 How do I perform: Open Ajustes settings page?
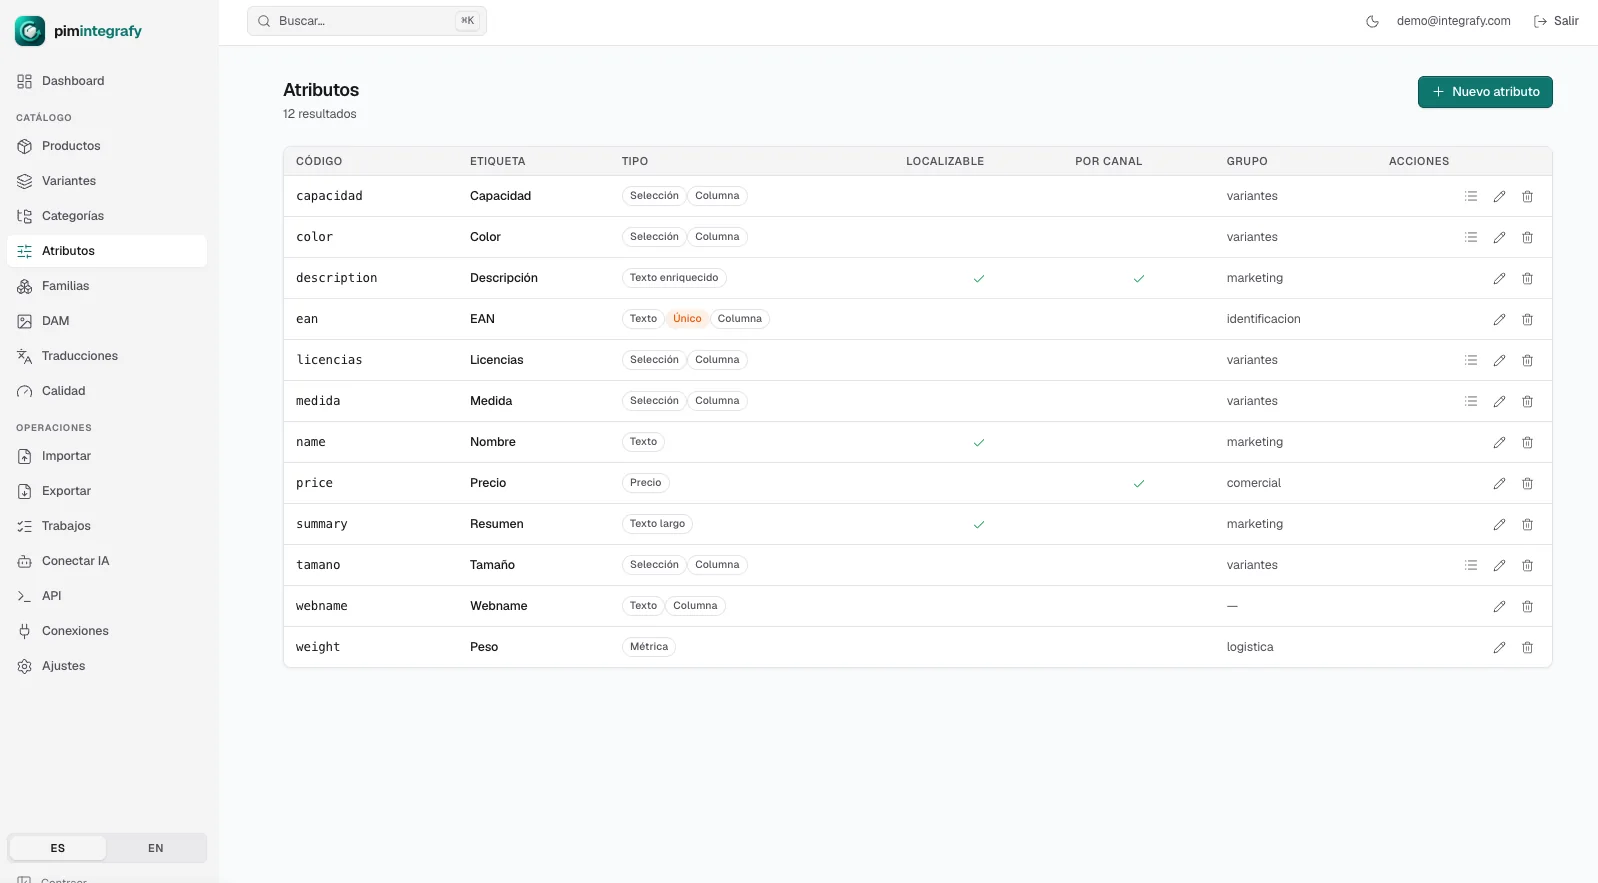pyautogui.click(x=107, y=666)
